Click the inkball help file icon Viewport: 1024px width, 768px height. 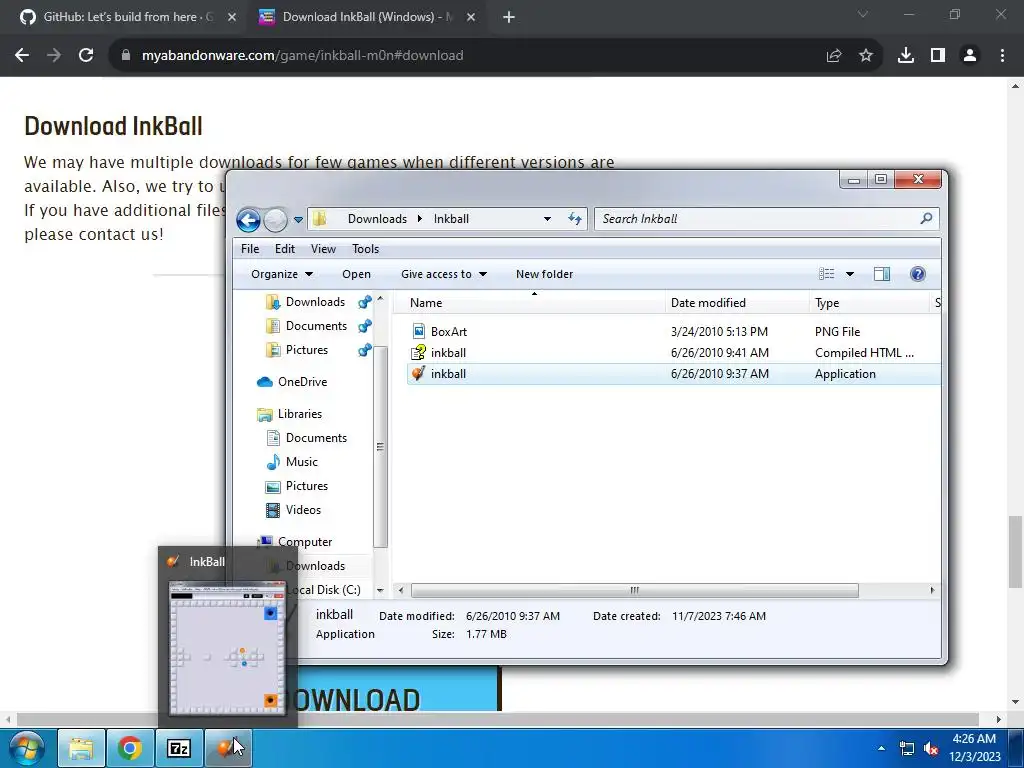[419, 353]
